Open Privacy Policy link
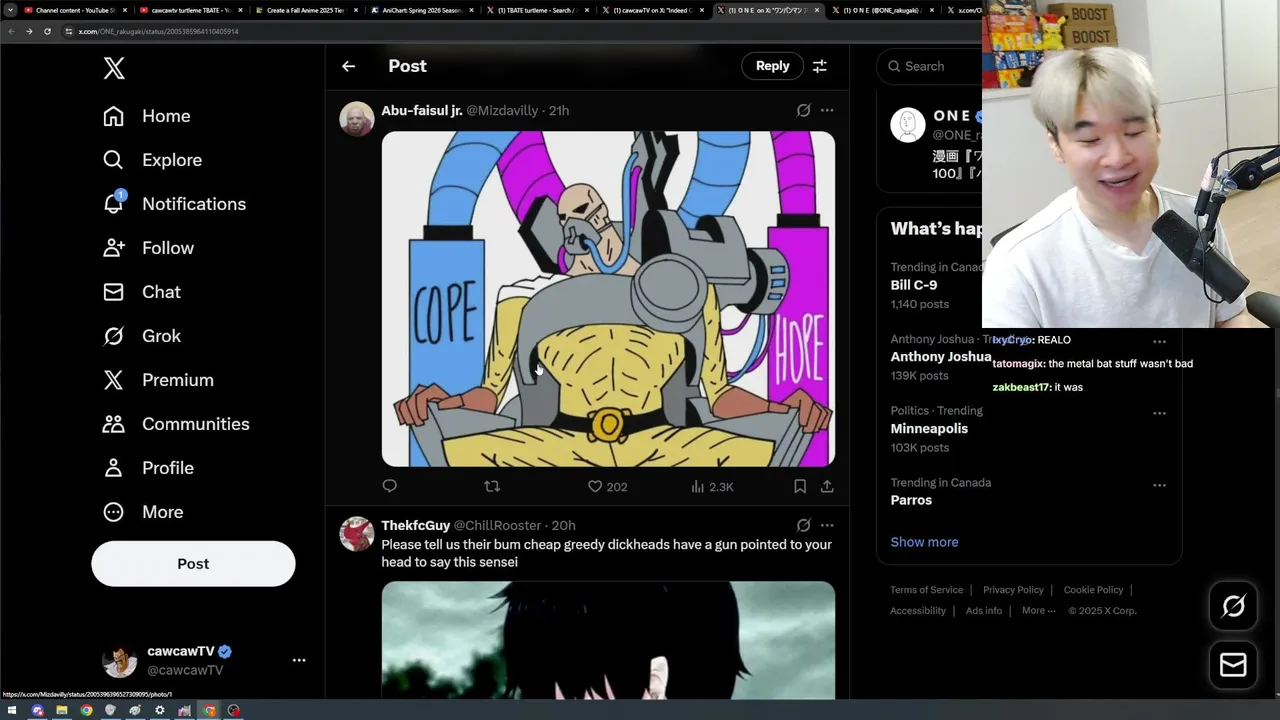The height and width of the screenshot is (720, 1280). [x=1013, y=590]
